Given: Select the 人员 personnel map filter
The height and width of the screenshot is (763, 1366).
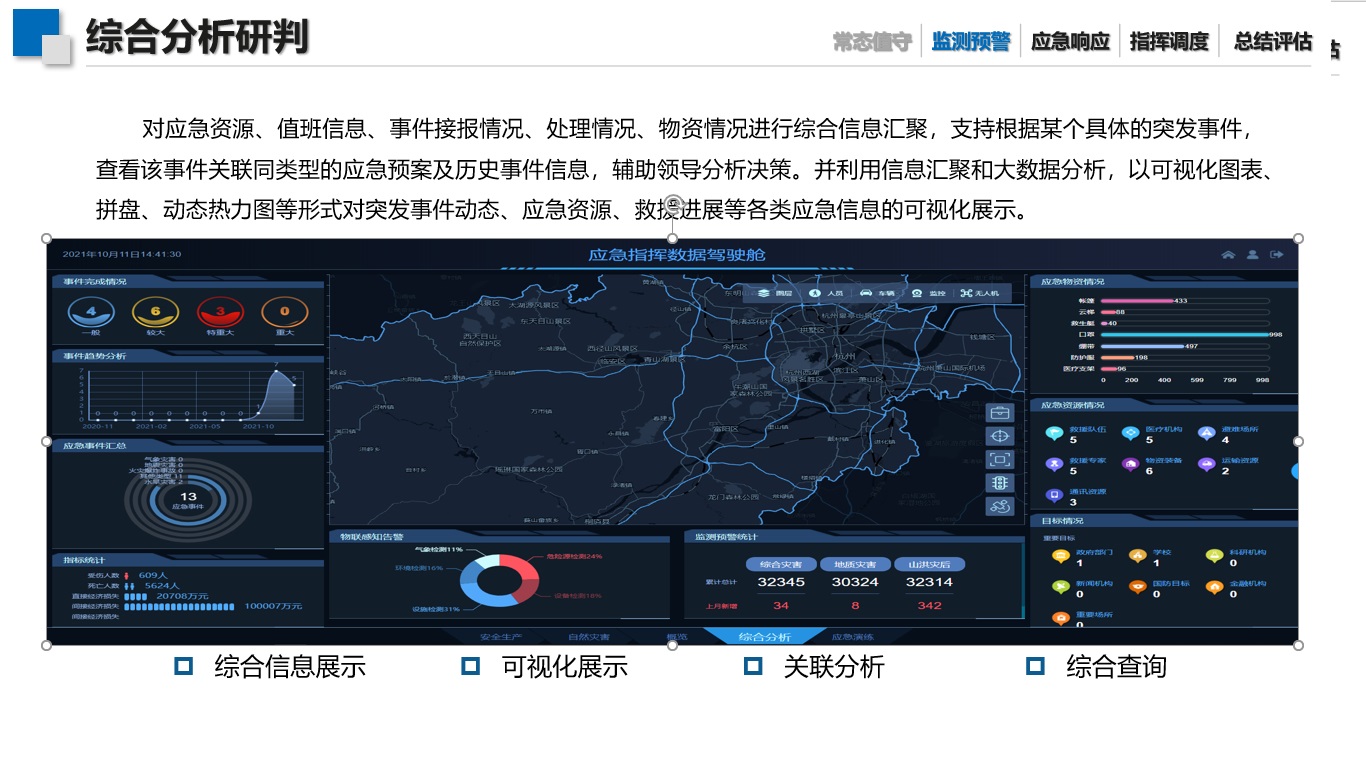Looking at the screenshot, I should click(826, 294).
